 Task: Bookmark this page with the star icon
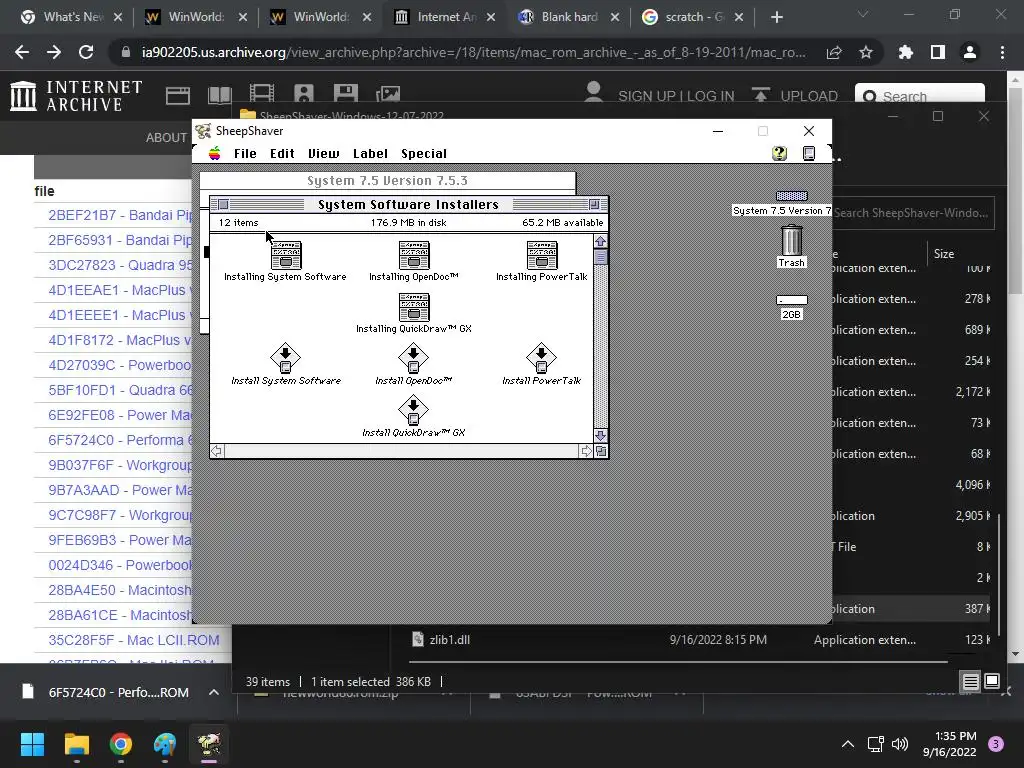(x=866, y=52)
